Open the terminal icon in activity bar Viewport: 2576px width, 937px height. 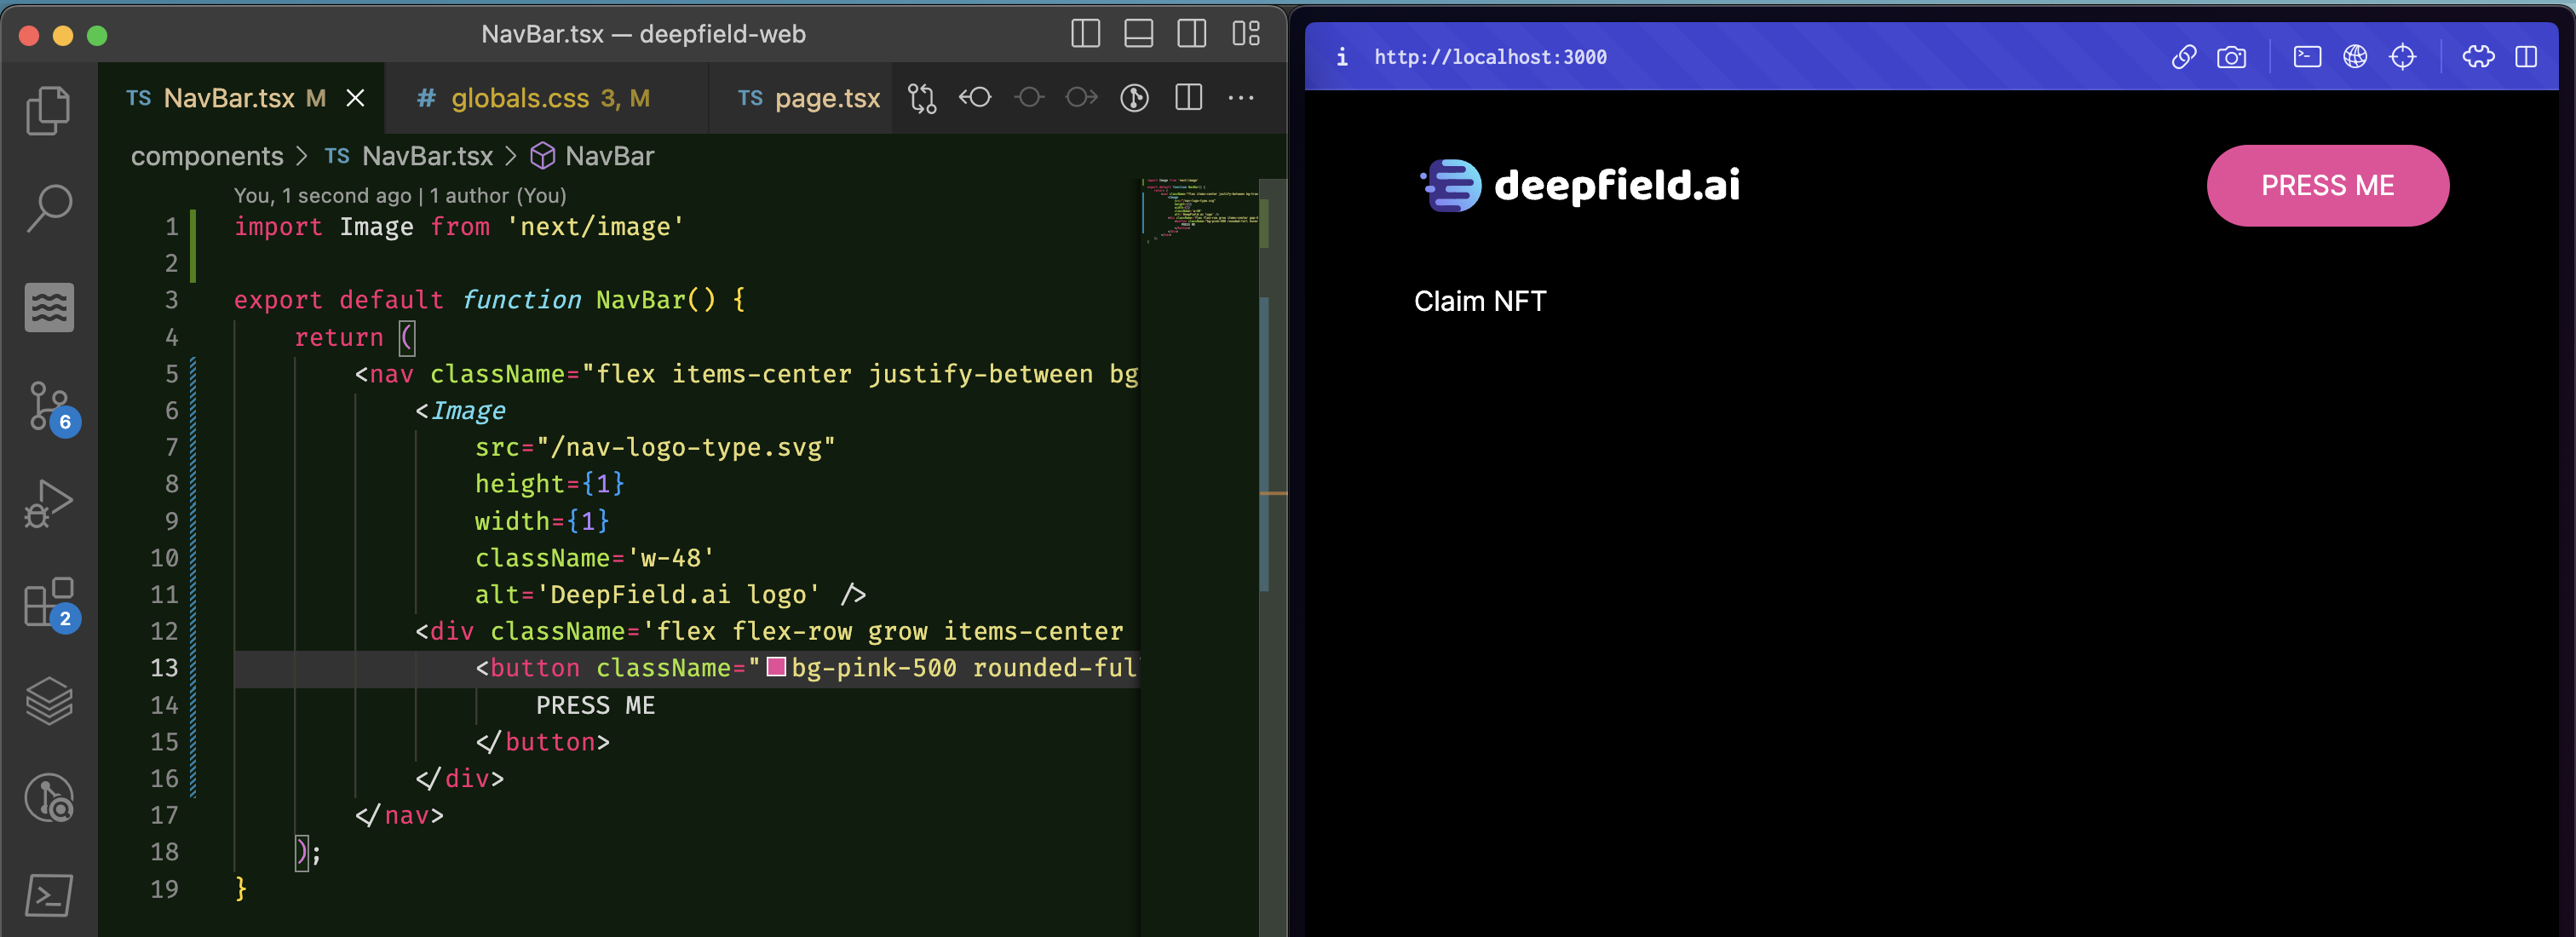pos(48,895)
